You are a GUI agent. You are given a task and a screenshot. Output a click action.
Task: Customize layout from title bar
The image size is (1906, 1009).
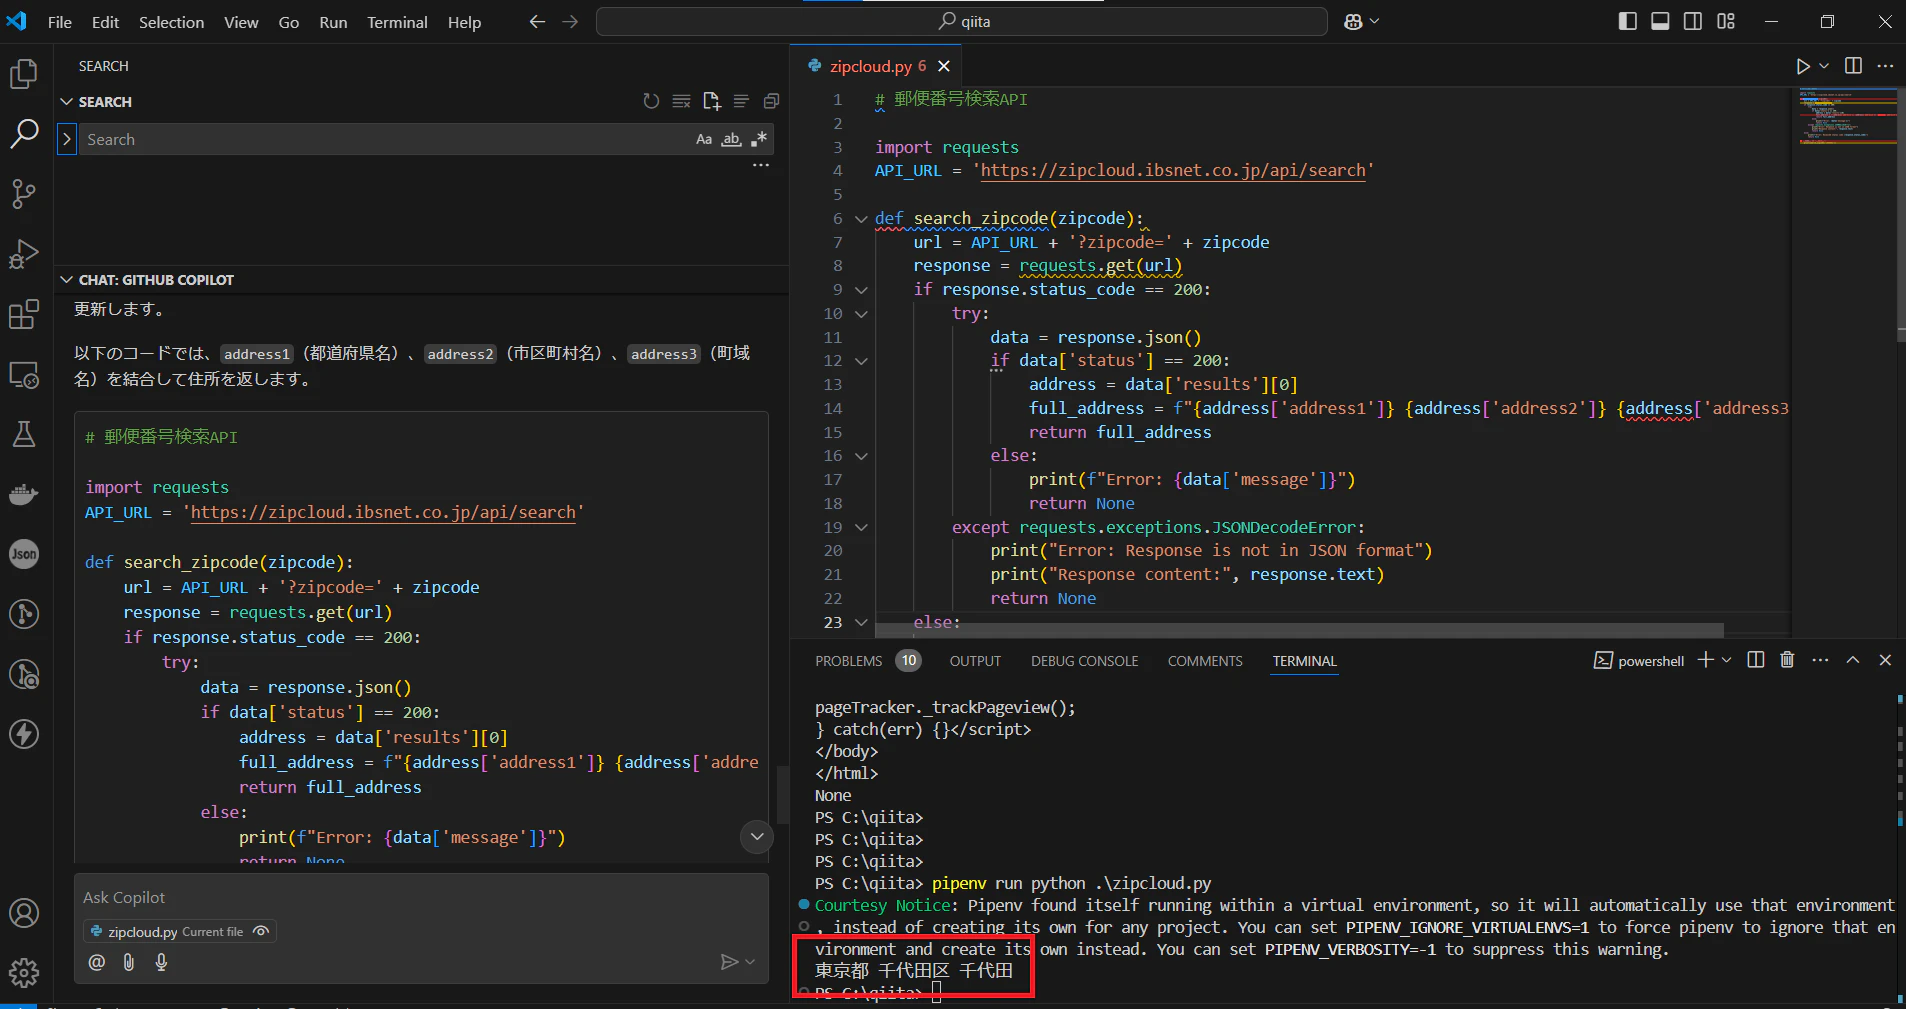tap(1726, 22)
